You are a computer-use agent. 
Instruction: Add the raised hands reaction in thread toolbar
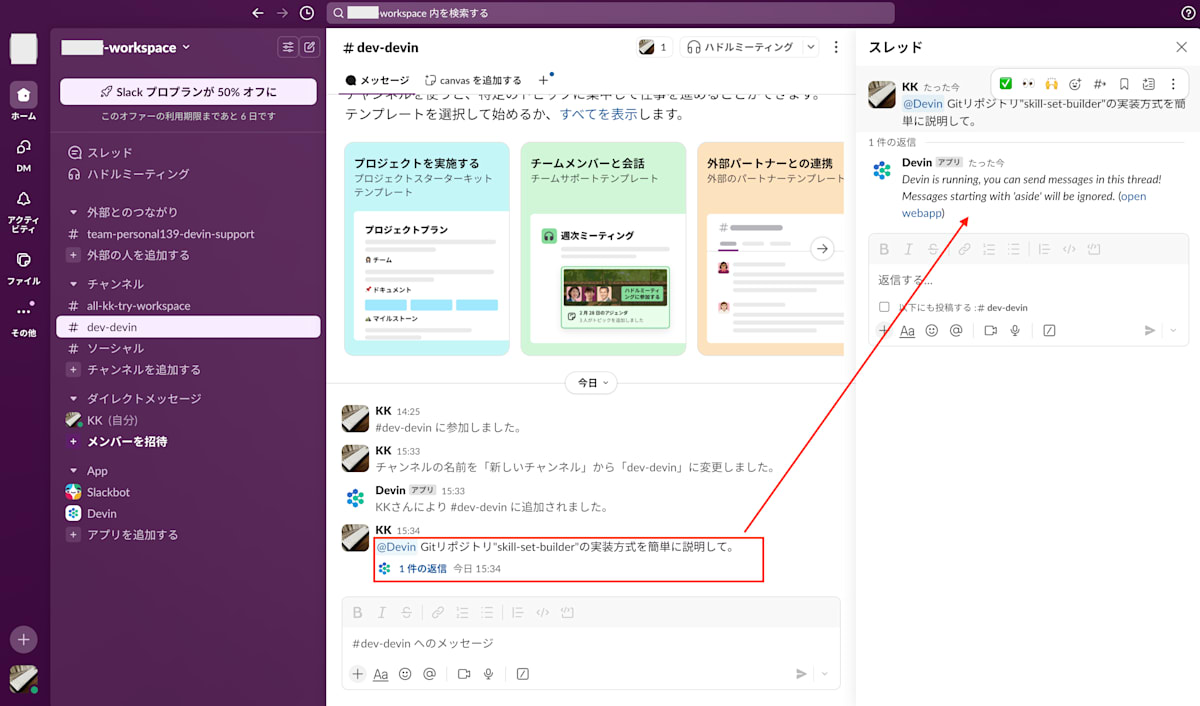pos(1052,83)
